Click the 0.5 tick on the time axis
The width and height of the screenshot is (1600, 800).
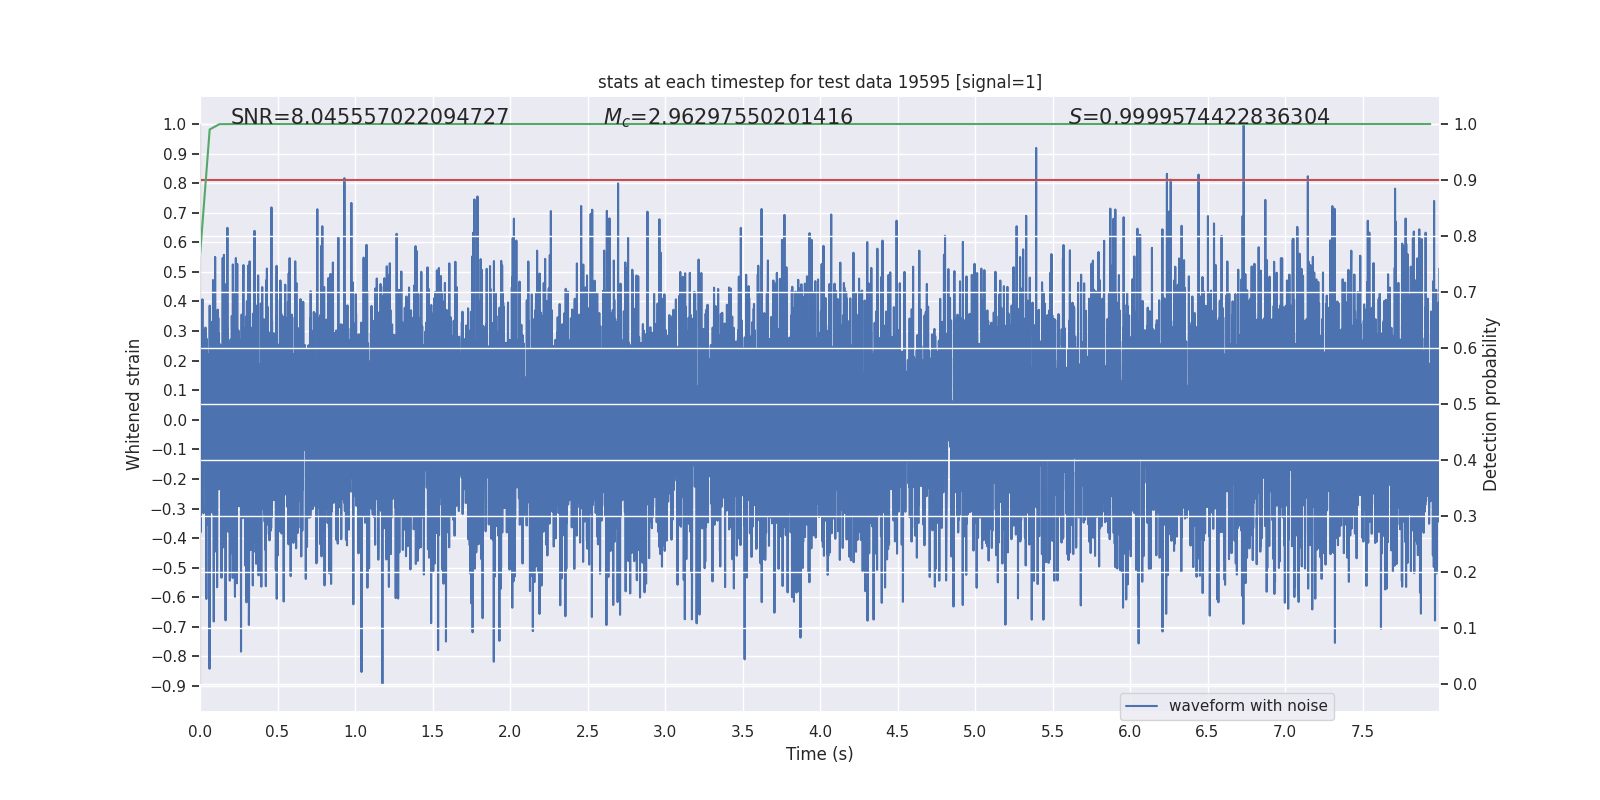(x=277, y=731)
